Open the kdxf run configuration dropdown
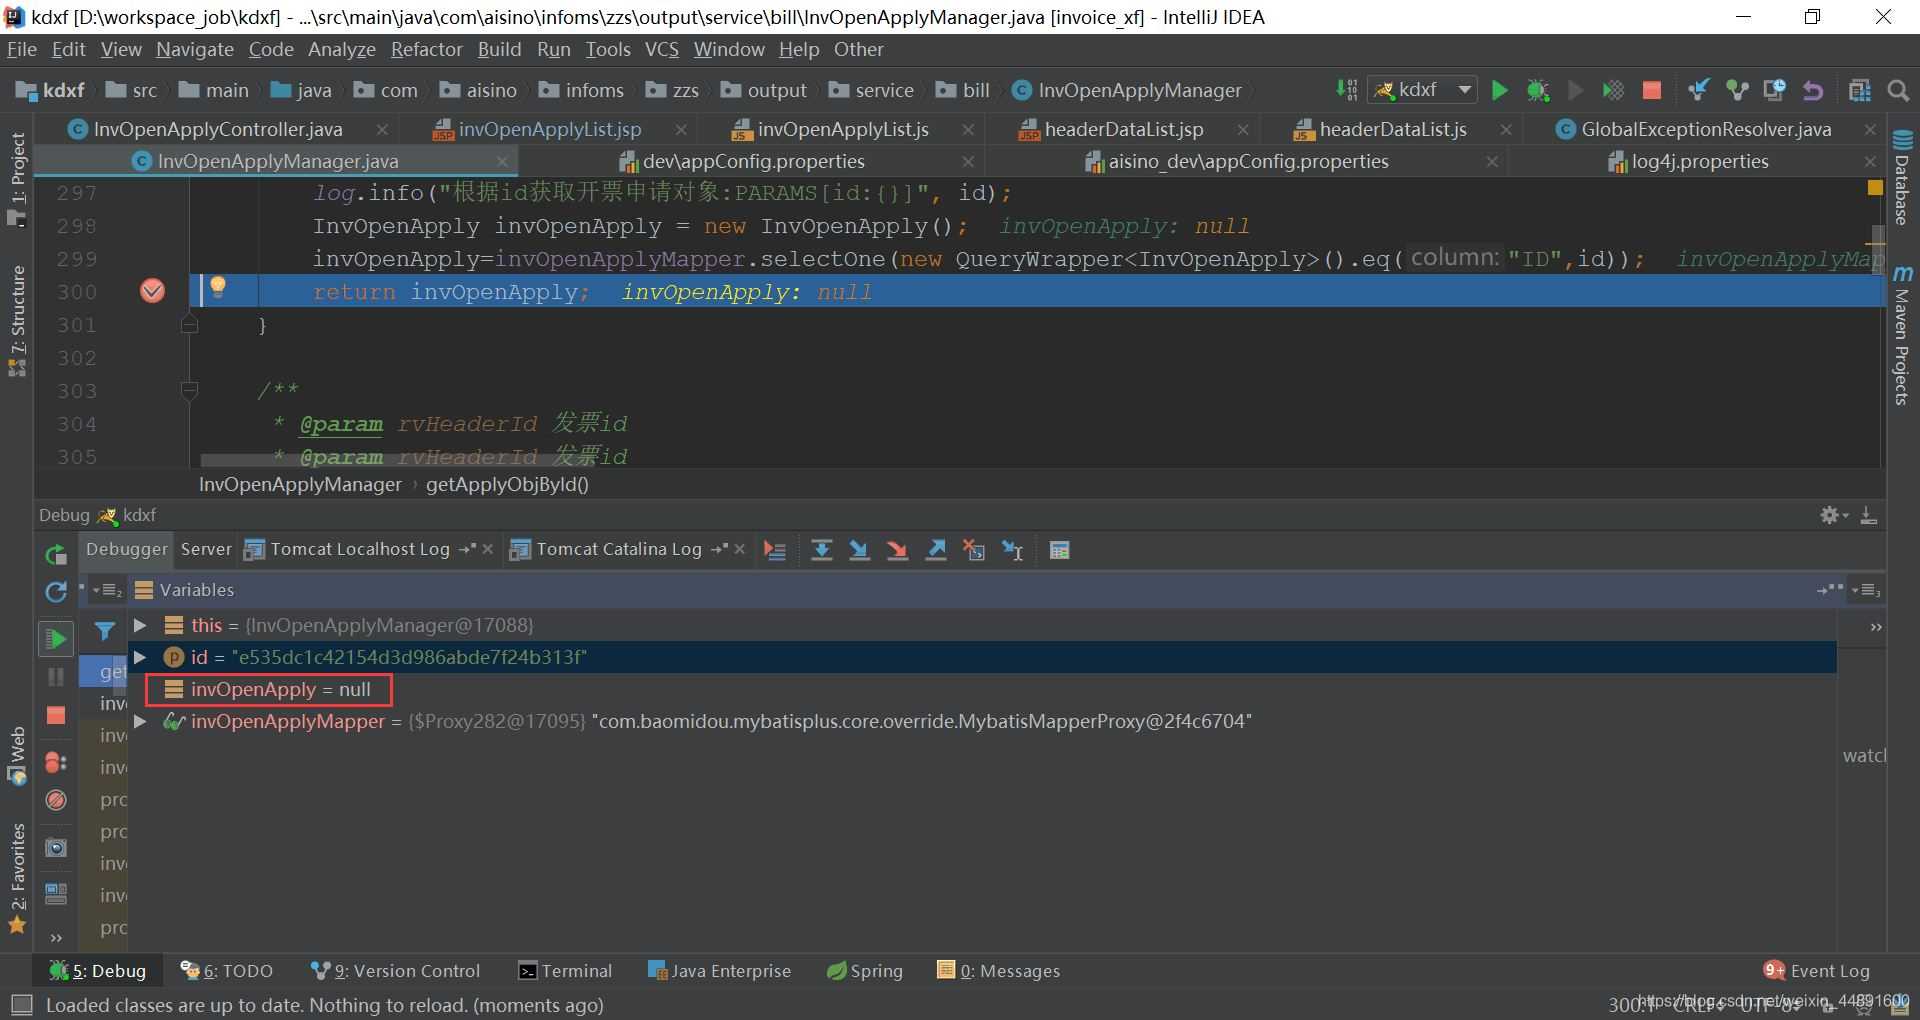This screenshot has height=1020, width=1920. [1422, 90]
